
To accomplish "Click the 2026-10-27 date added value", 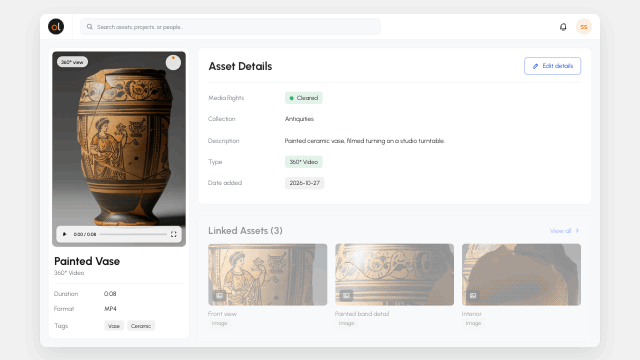I will coord(304,183).
